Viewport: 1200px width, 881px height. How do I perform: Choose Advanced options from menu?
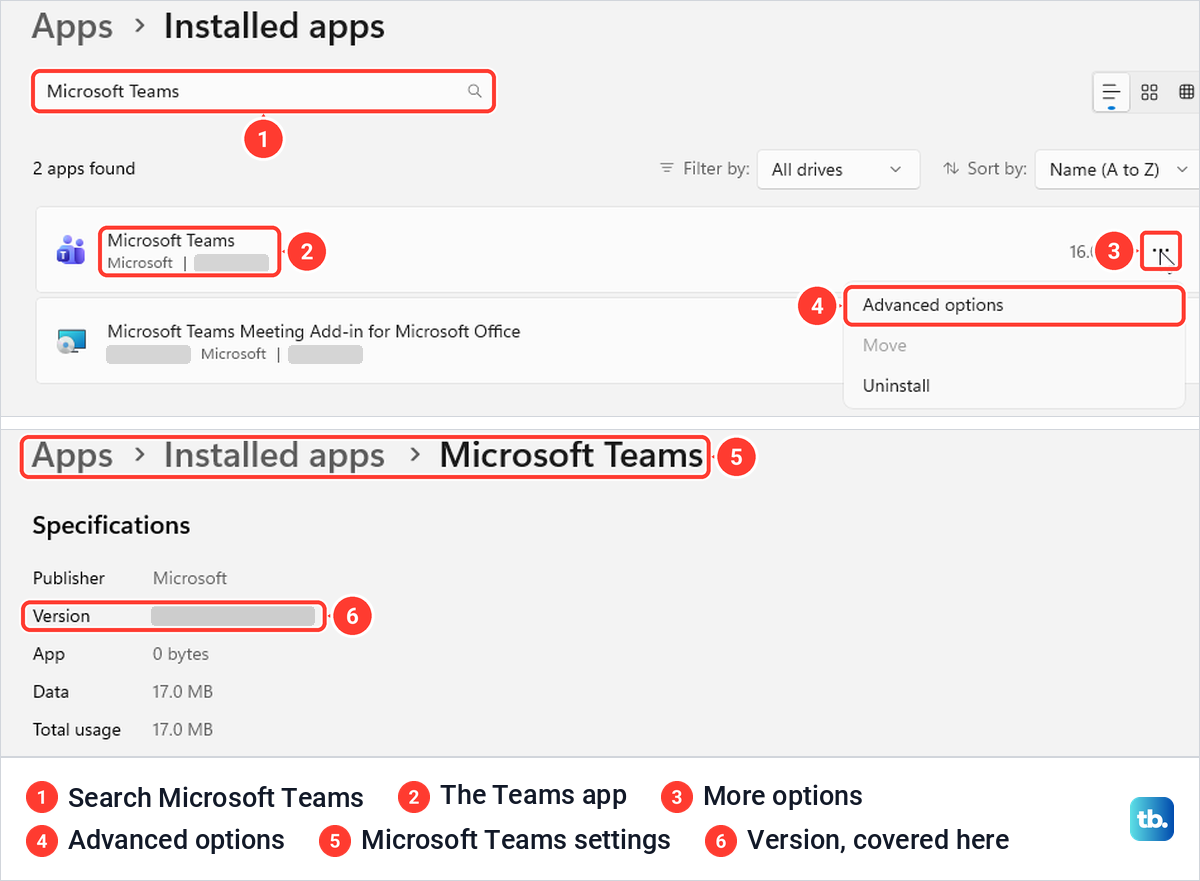coord(1014,305)
